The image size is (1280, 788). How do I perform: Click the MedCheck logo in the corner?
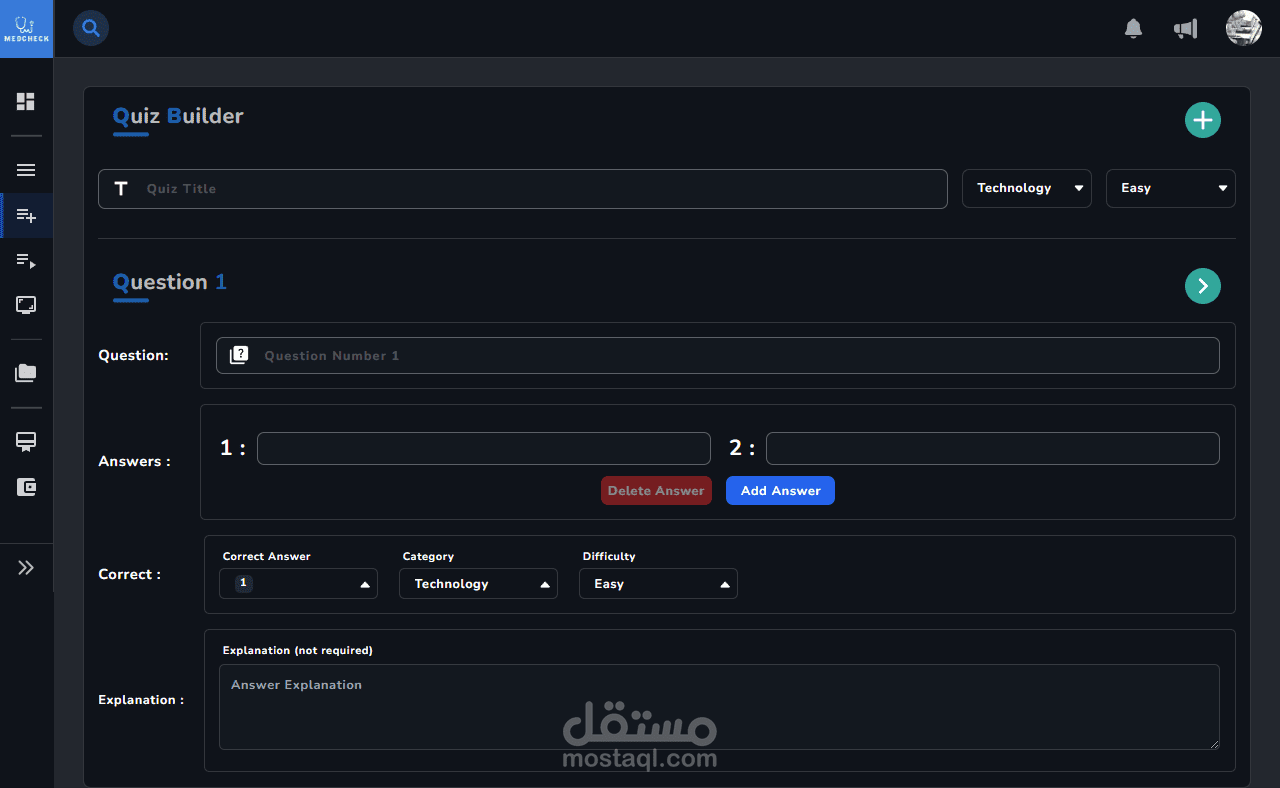[26, 28]
